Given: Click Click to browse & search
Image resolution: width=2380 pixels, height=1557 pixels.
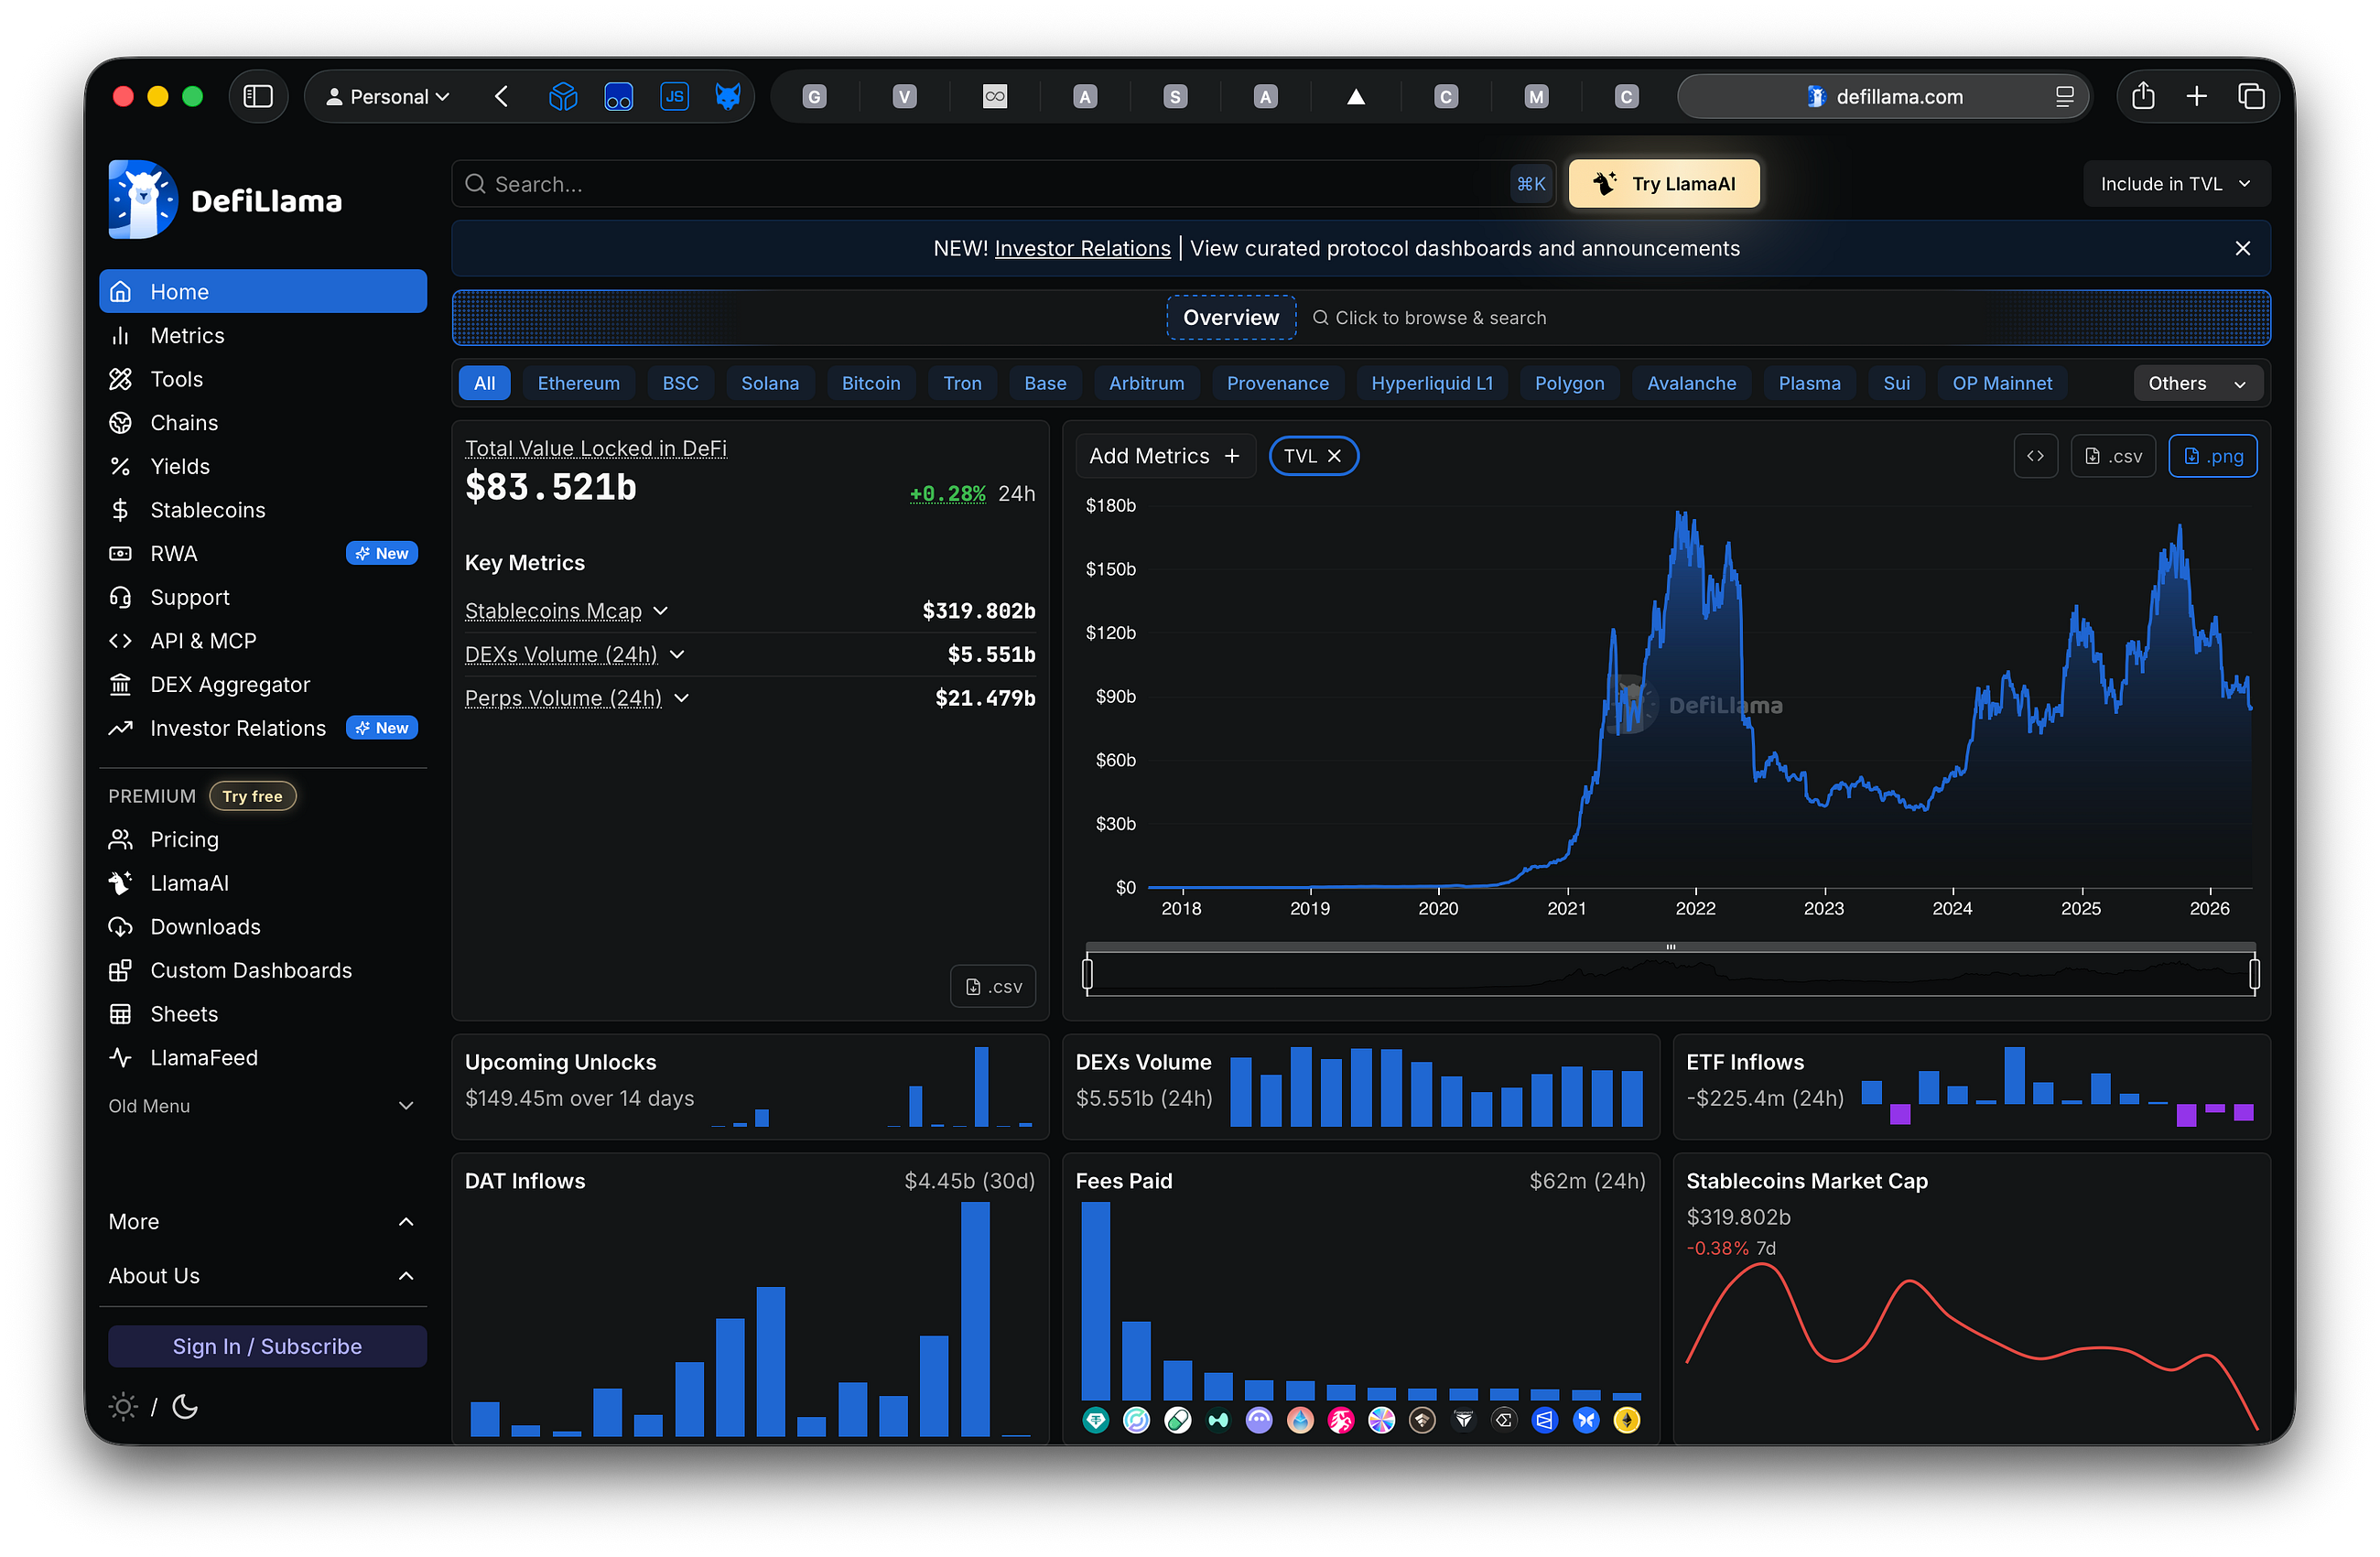Looking at the screenshot, I should pyautogui.click(x=1429, y=318).
